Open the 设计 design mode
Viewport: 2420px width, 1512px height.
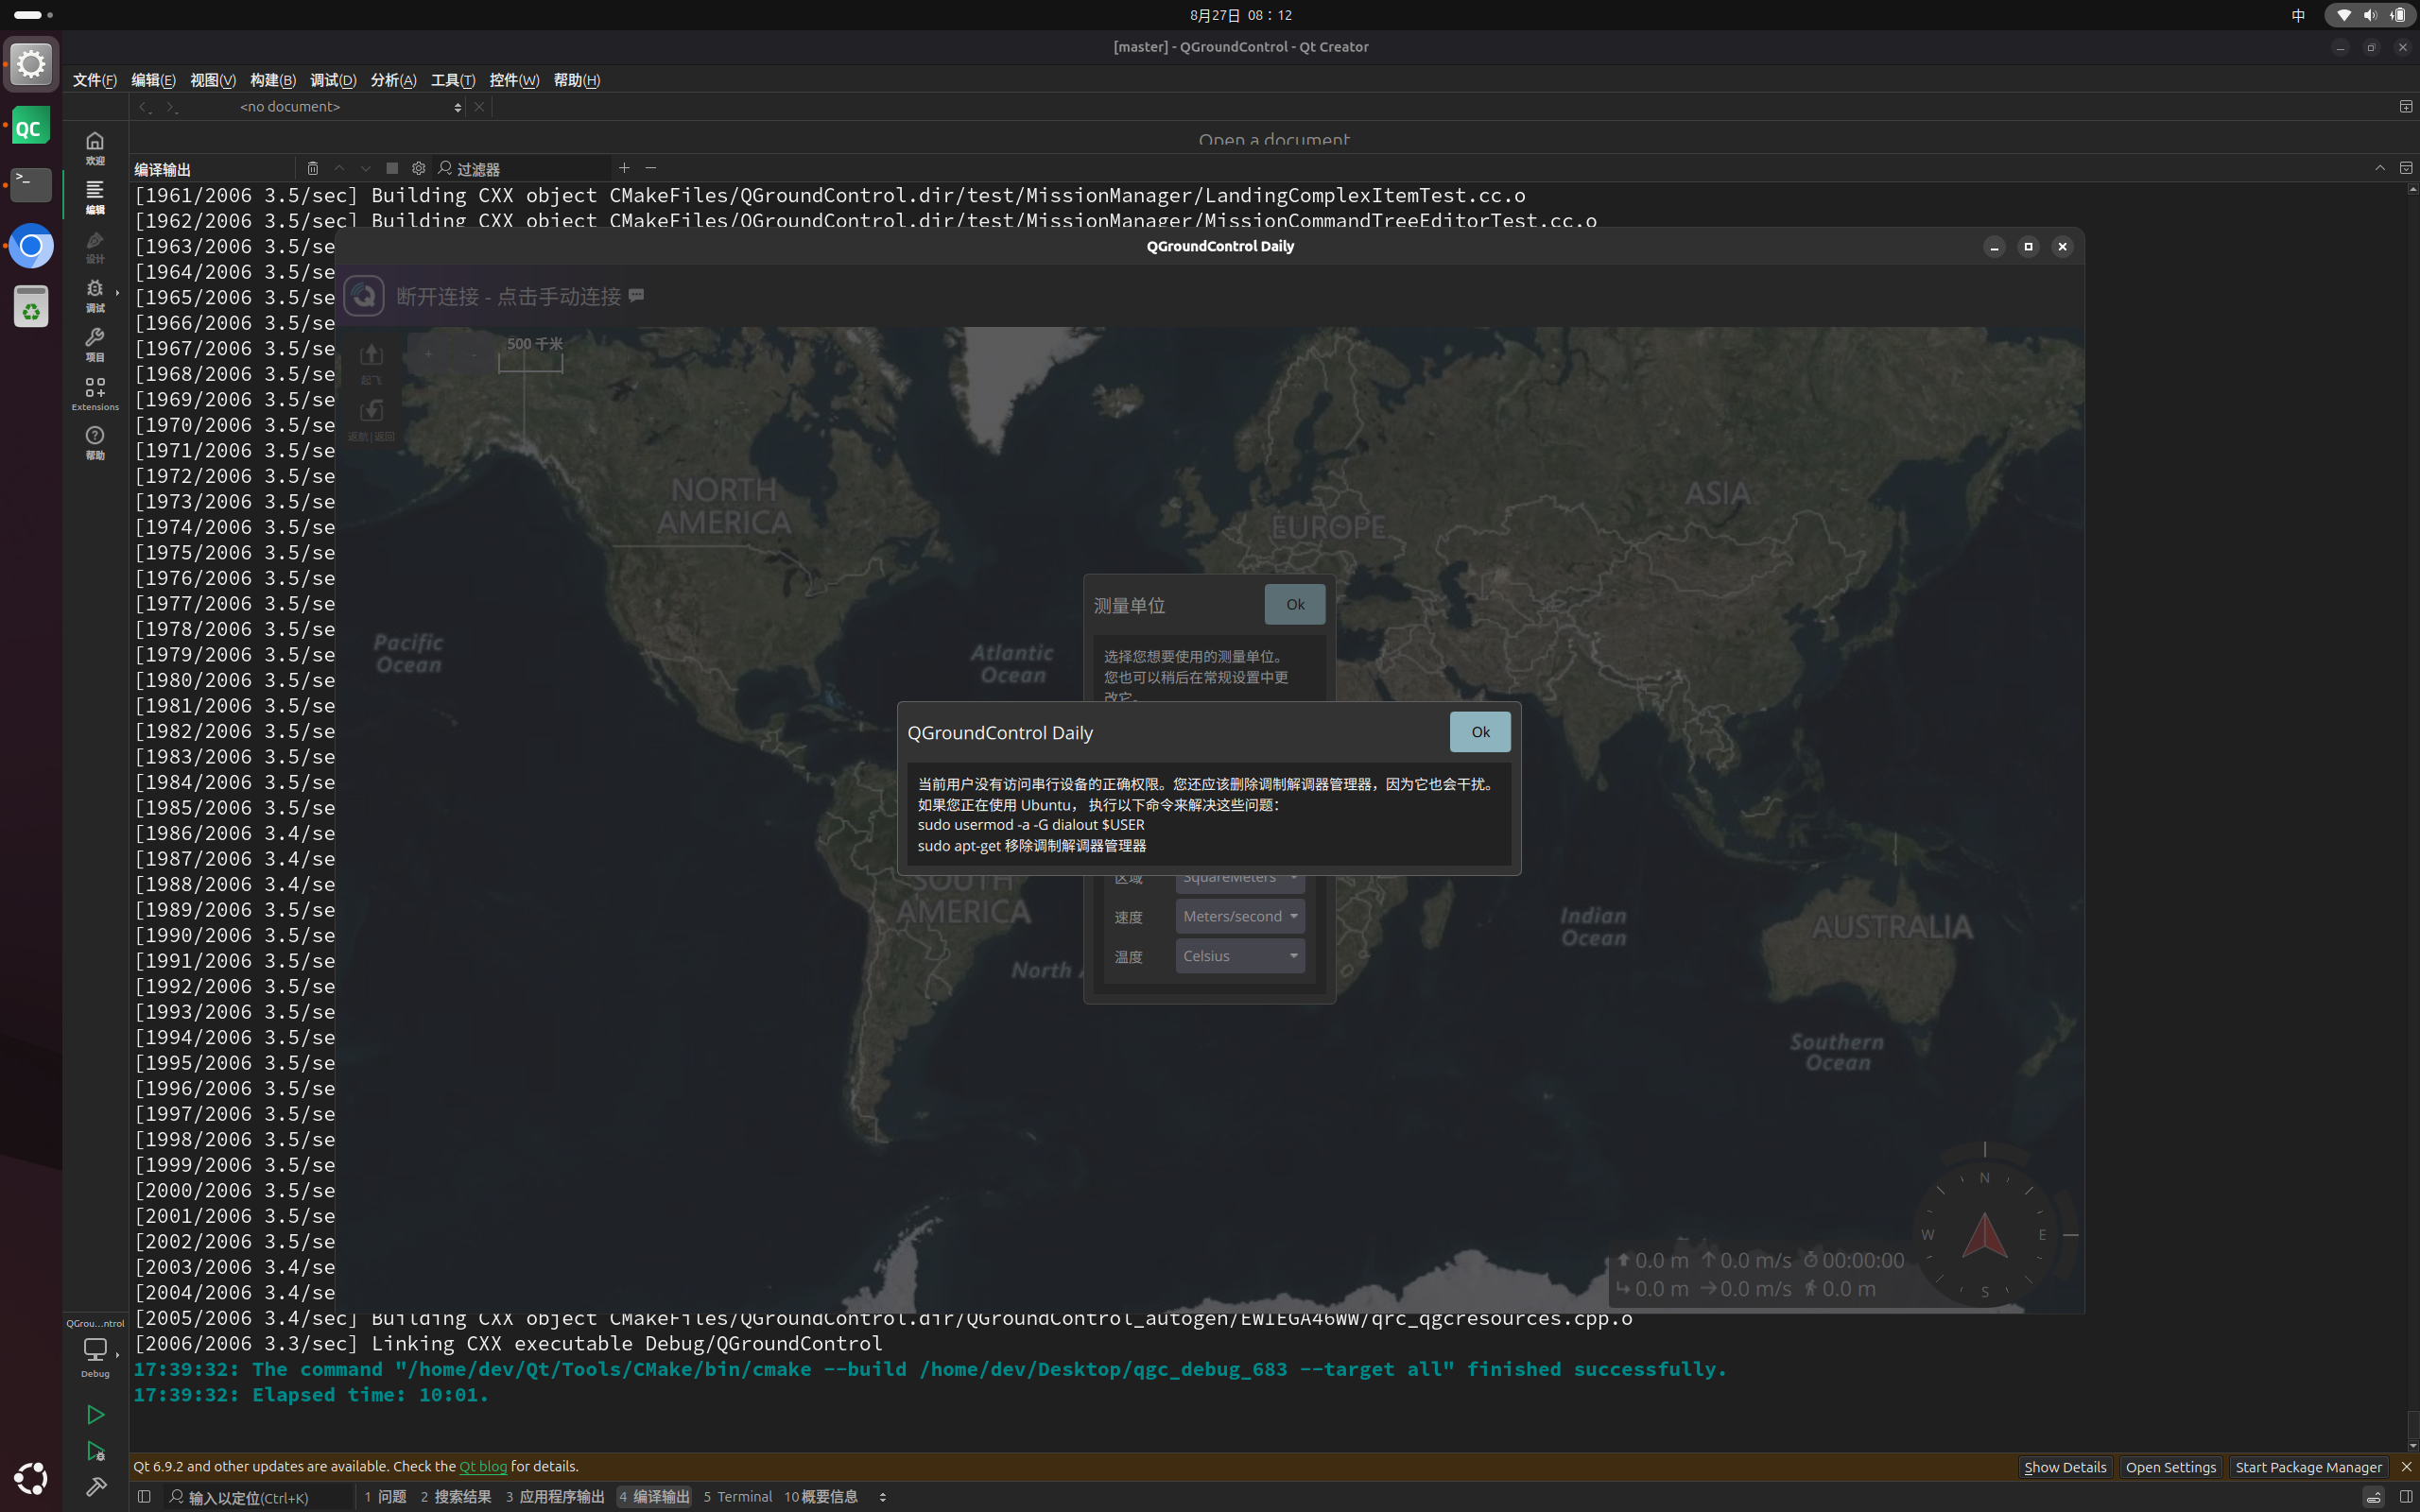click(95, 246)
